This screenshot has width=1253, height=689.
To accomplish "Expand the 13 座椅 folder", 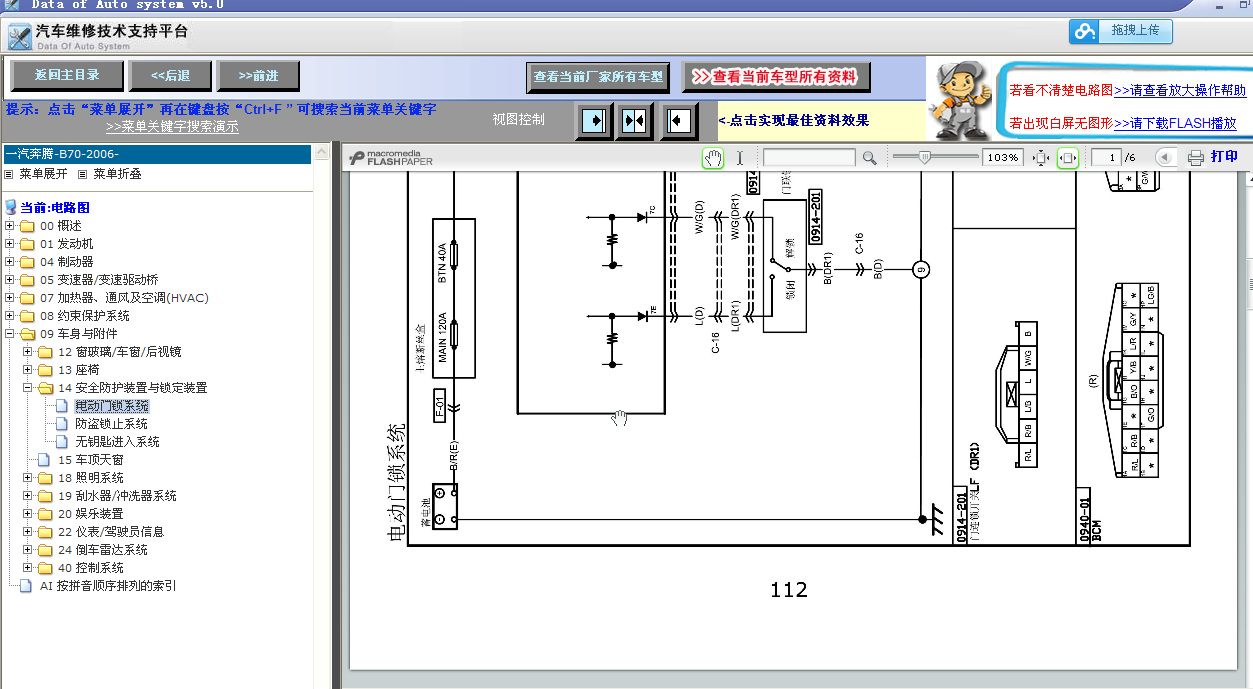I will point(28,370).
